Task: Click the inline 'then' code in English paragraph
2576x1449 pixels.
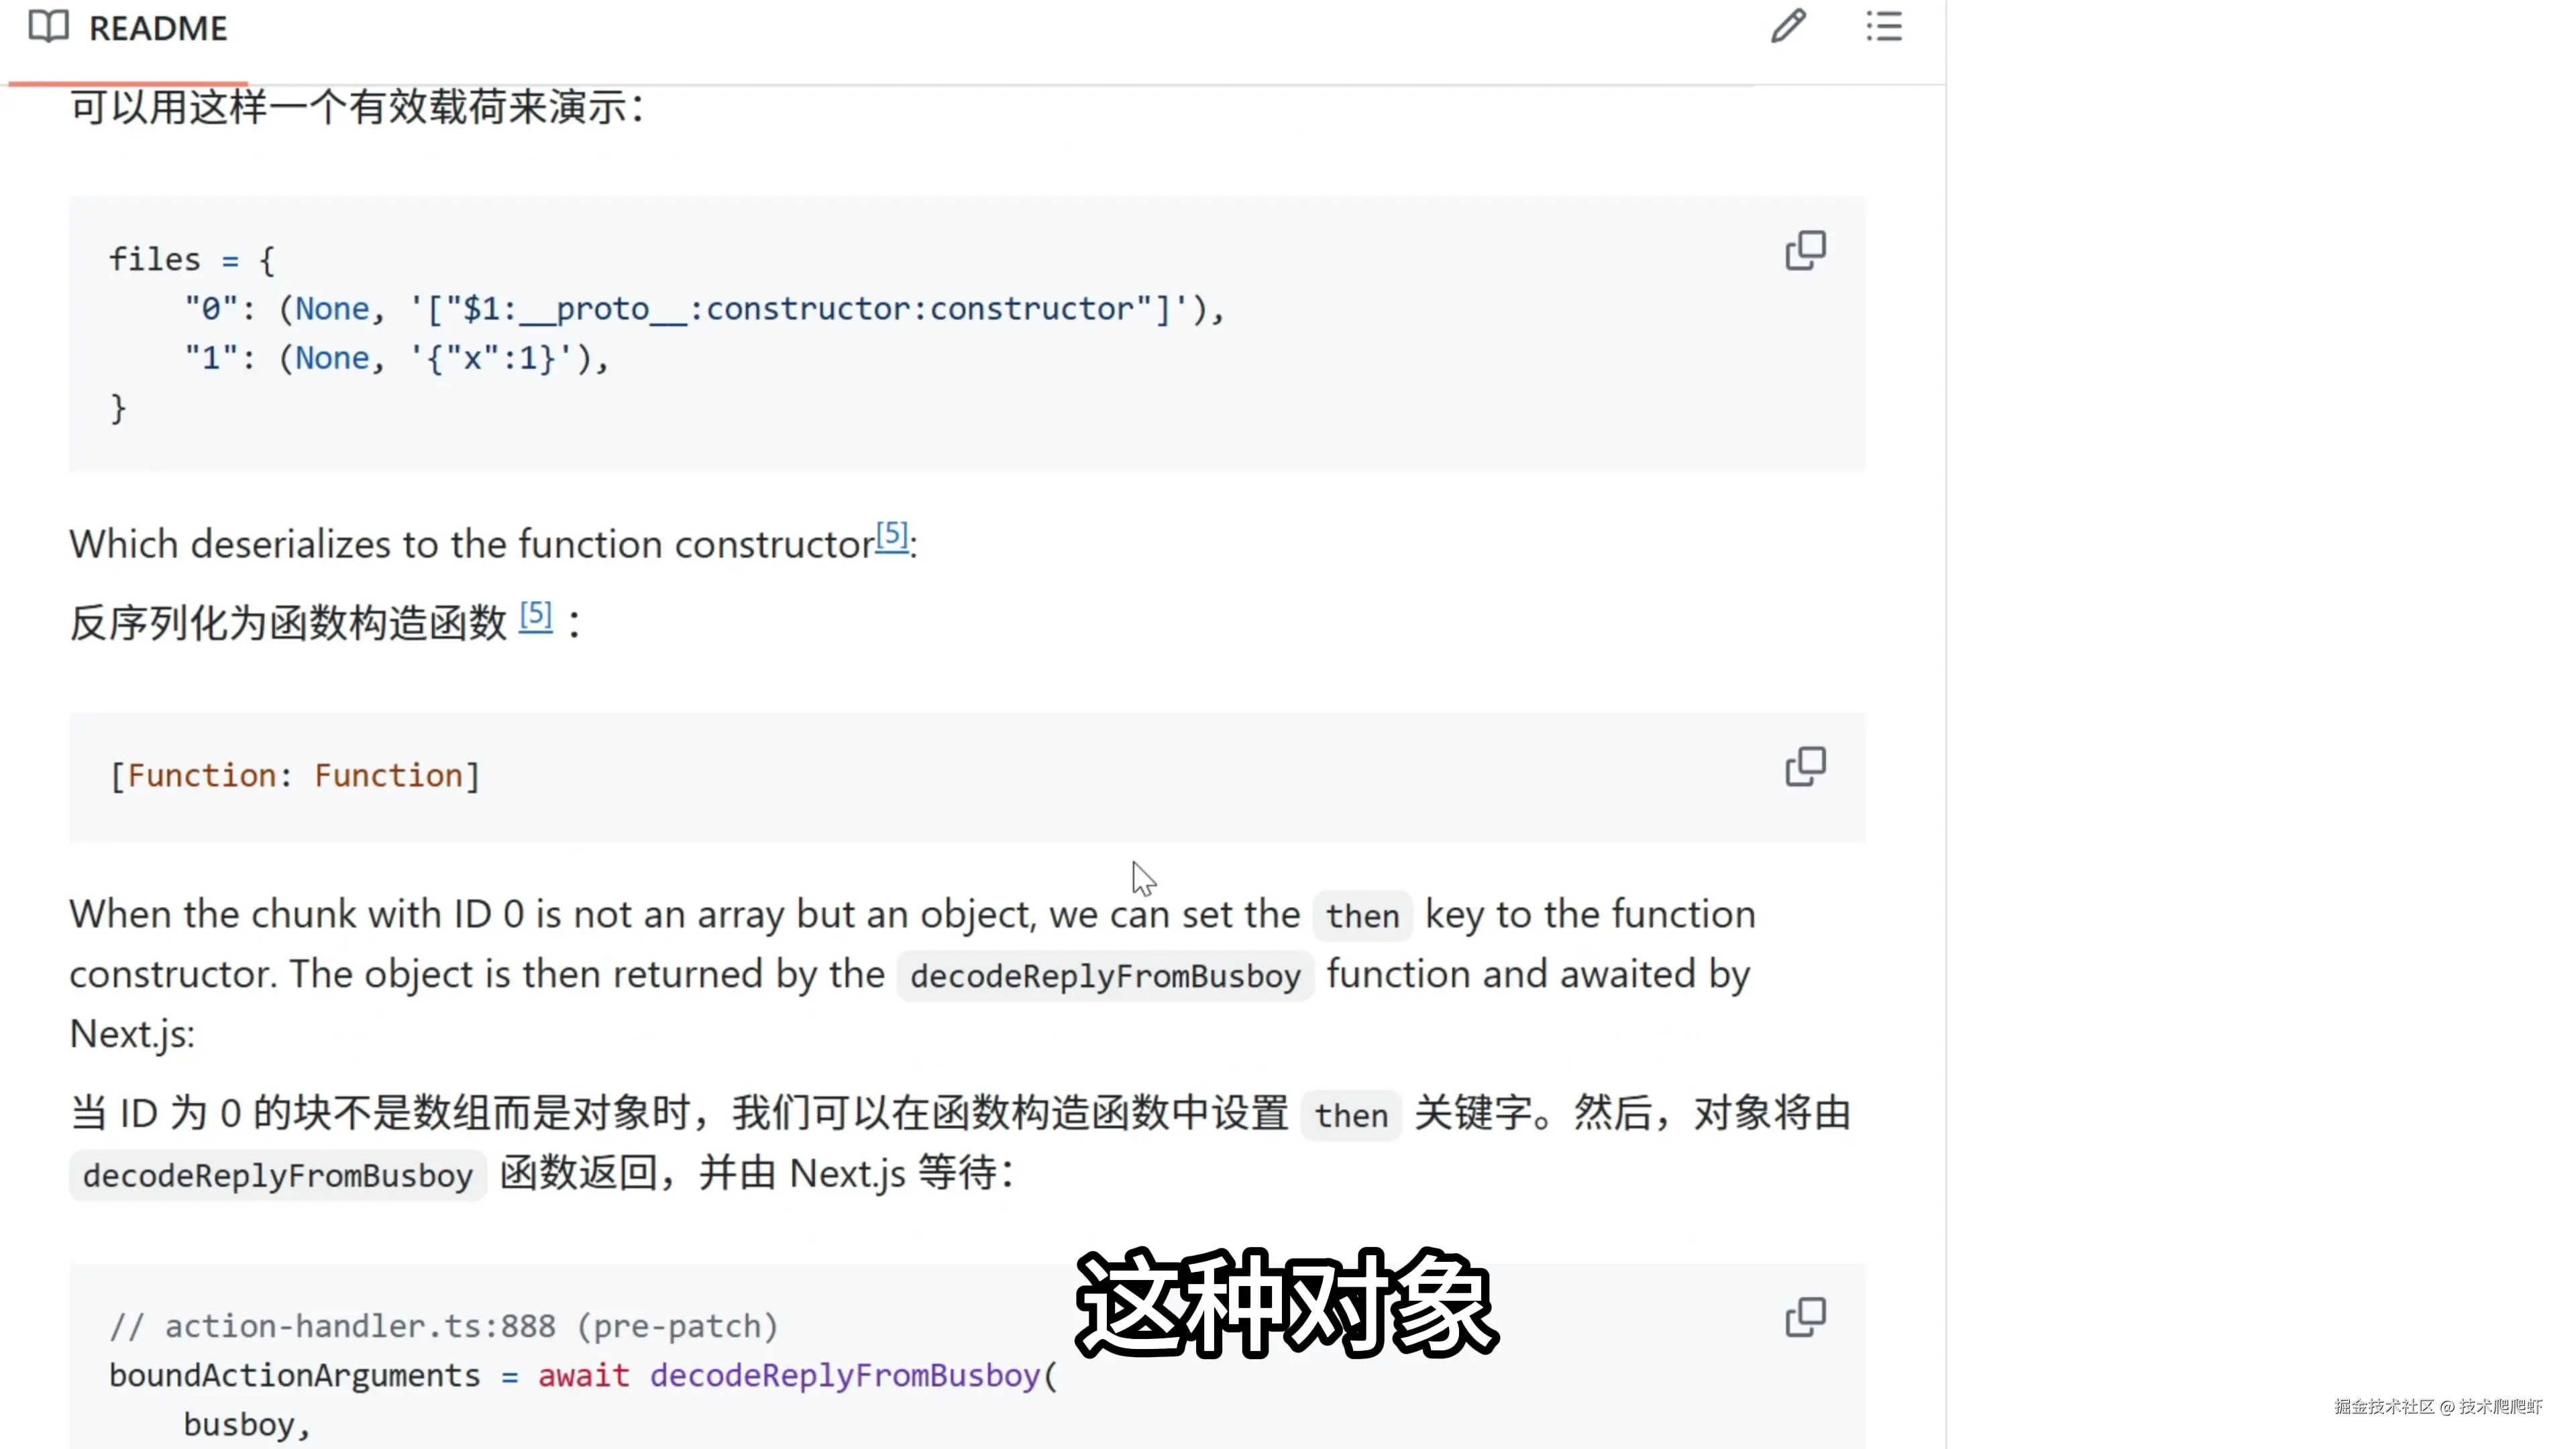Action: pos(1362,916)
